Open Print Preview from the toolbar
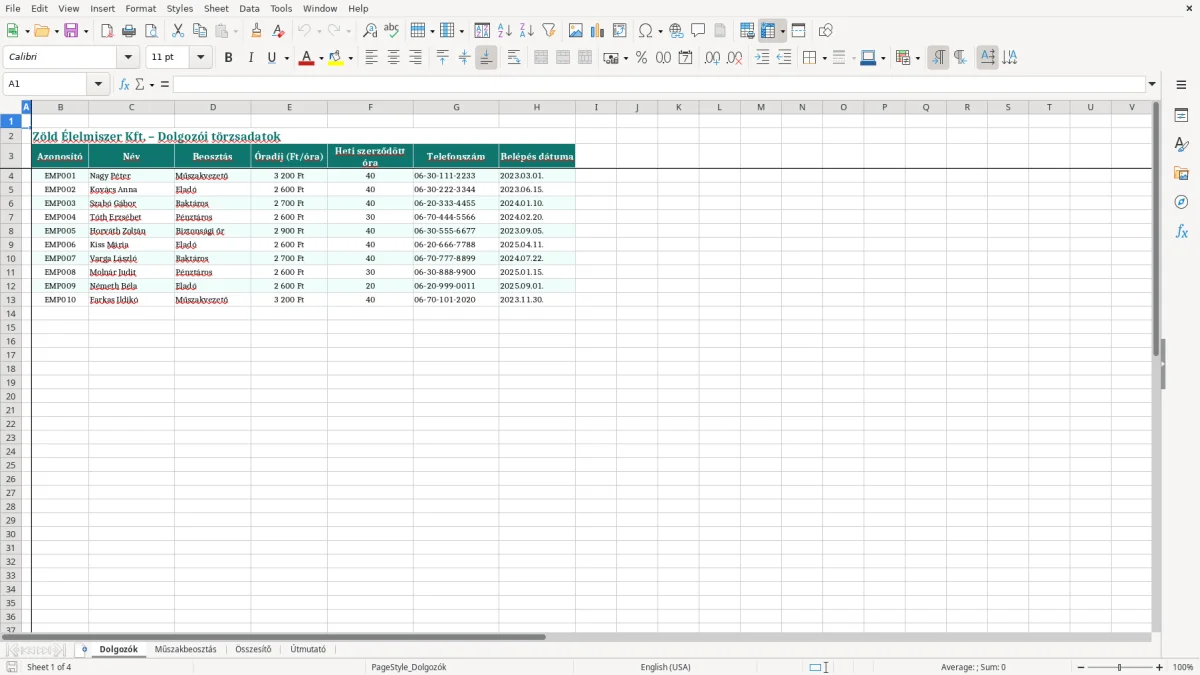 [x=151, y=31]
